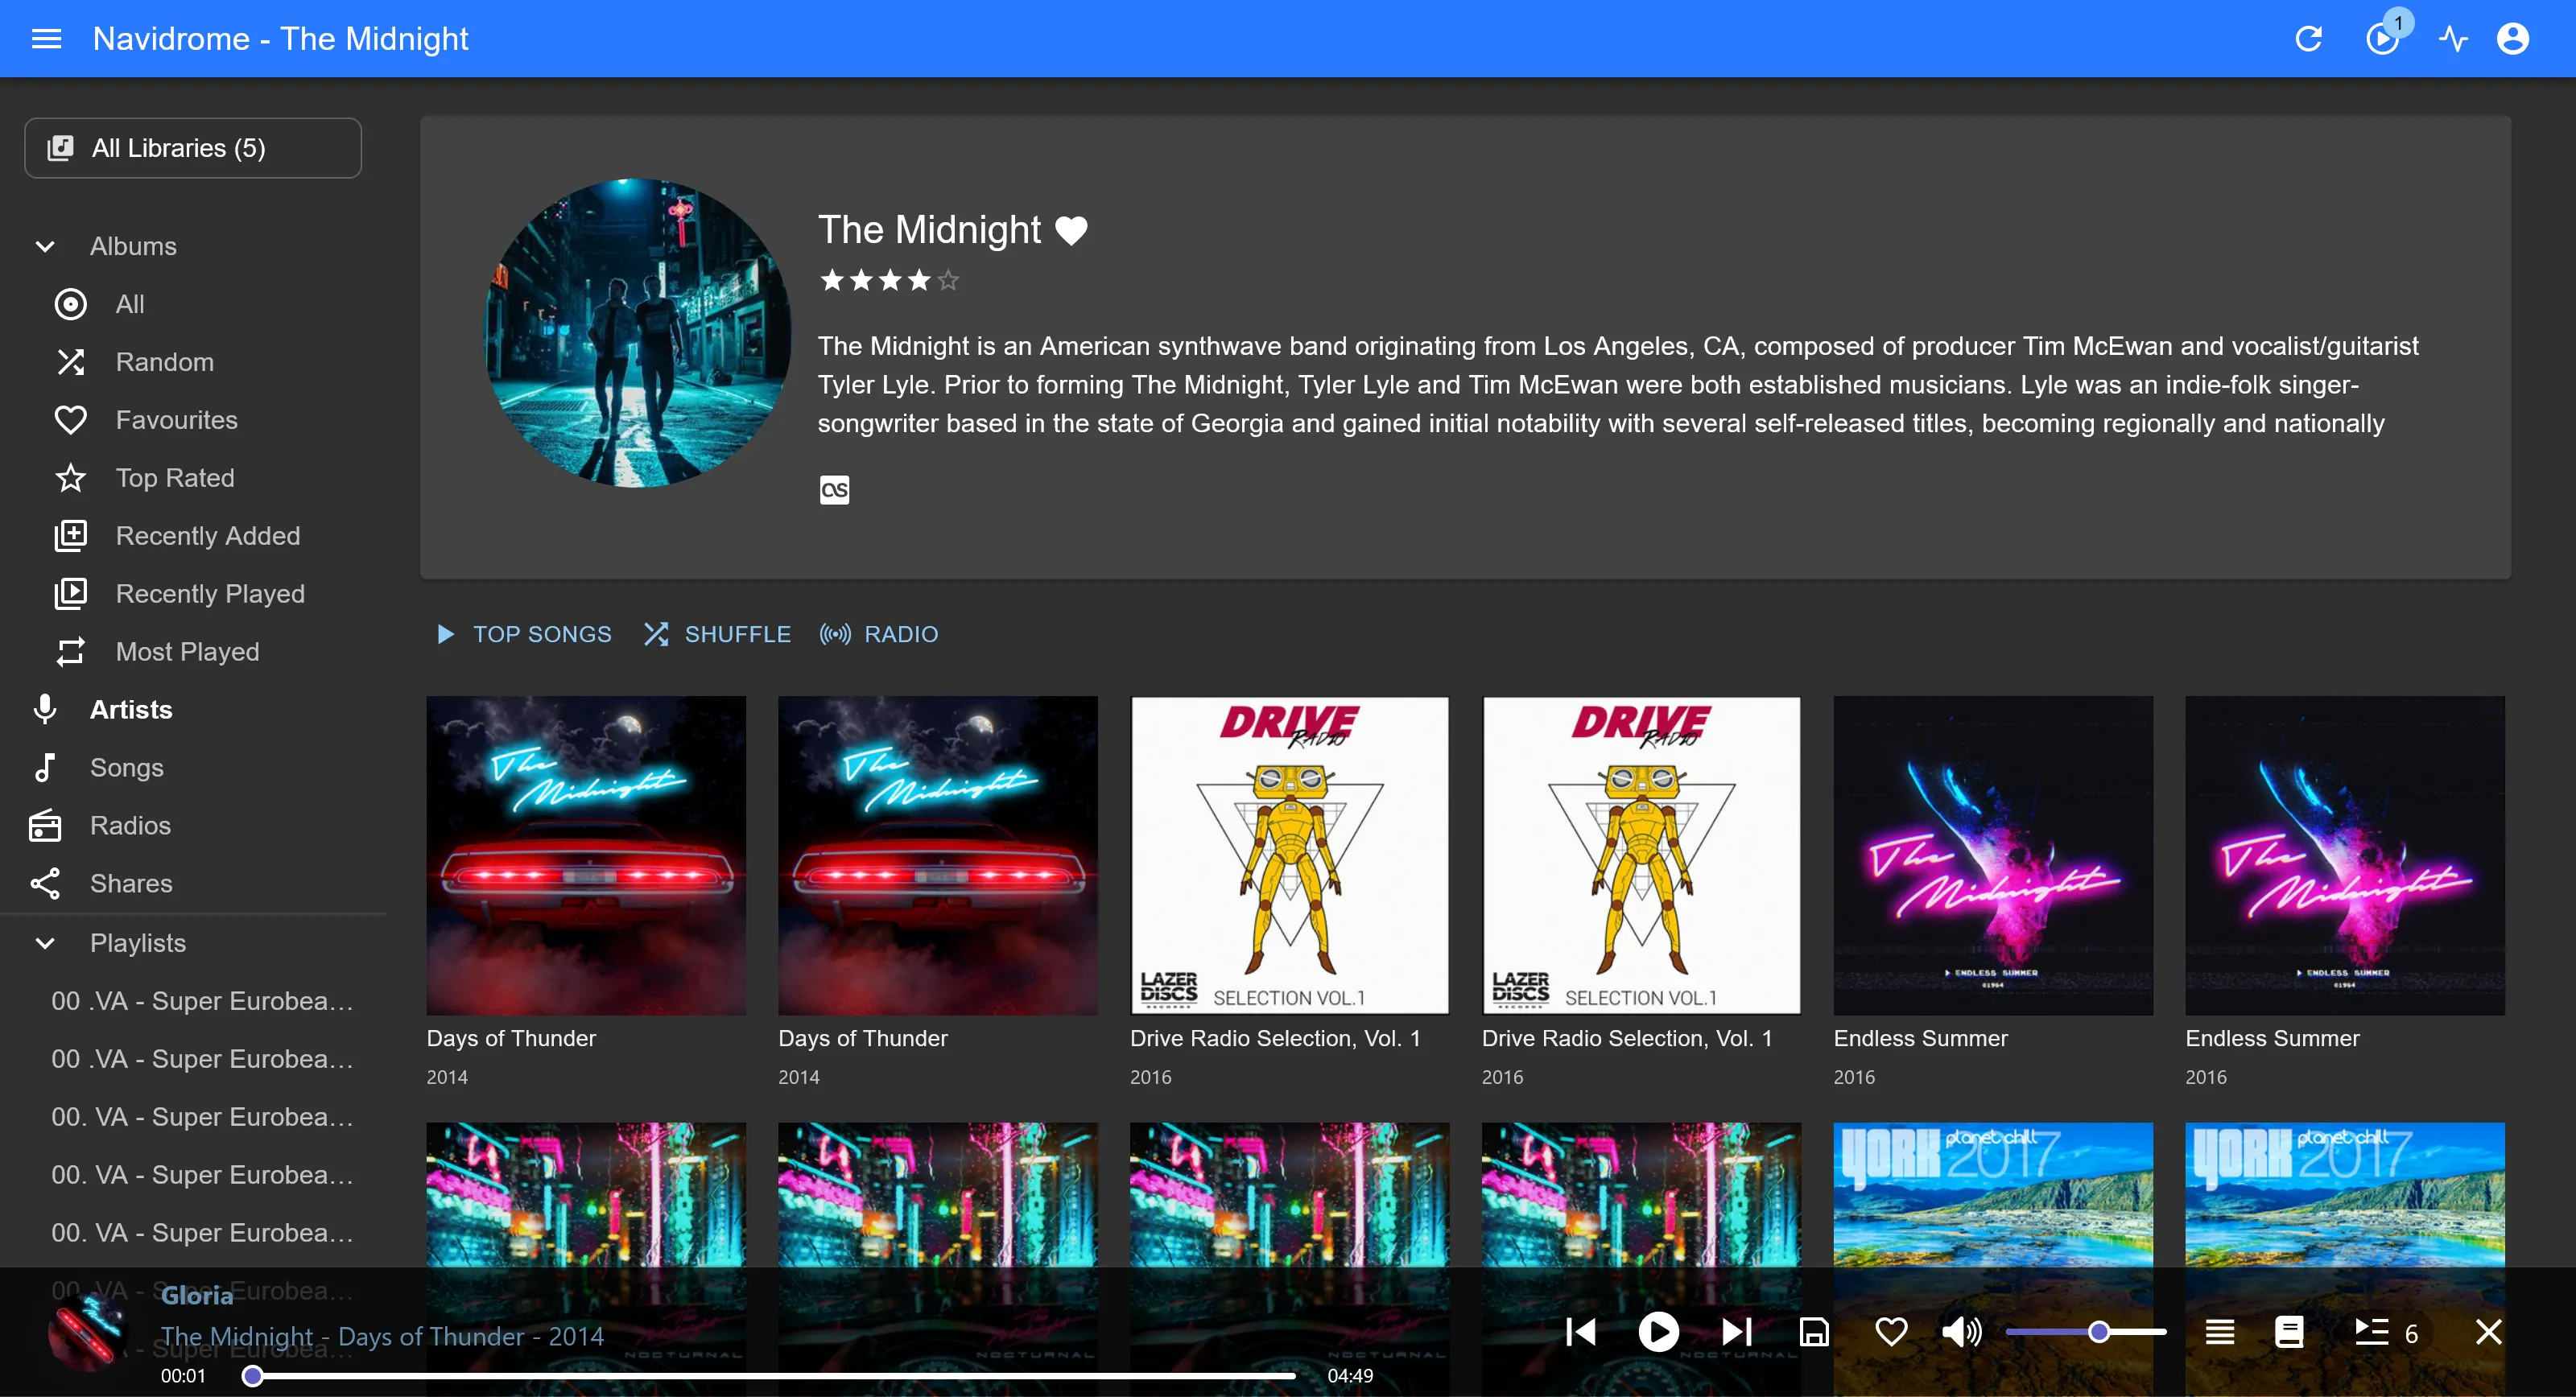Open the Songs menu item

click(126, 768)
